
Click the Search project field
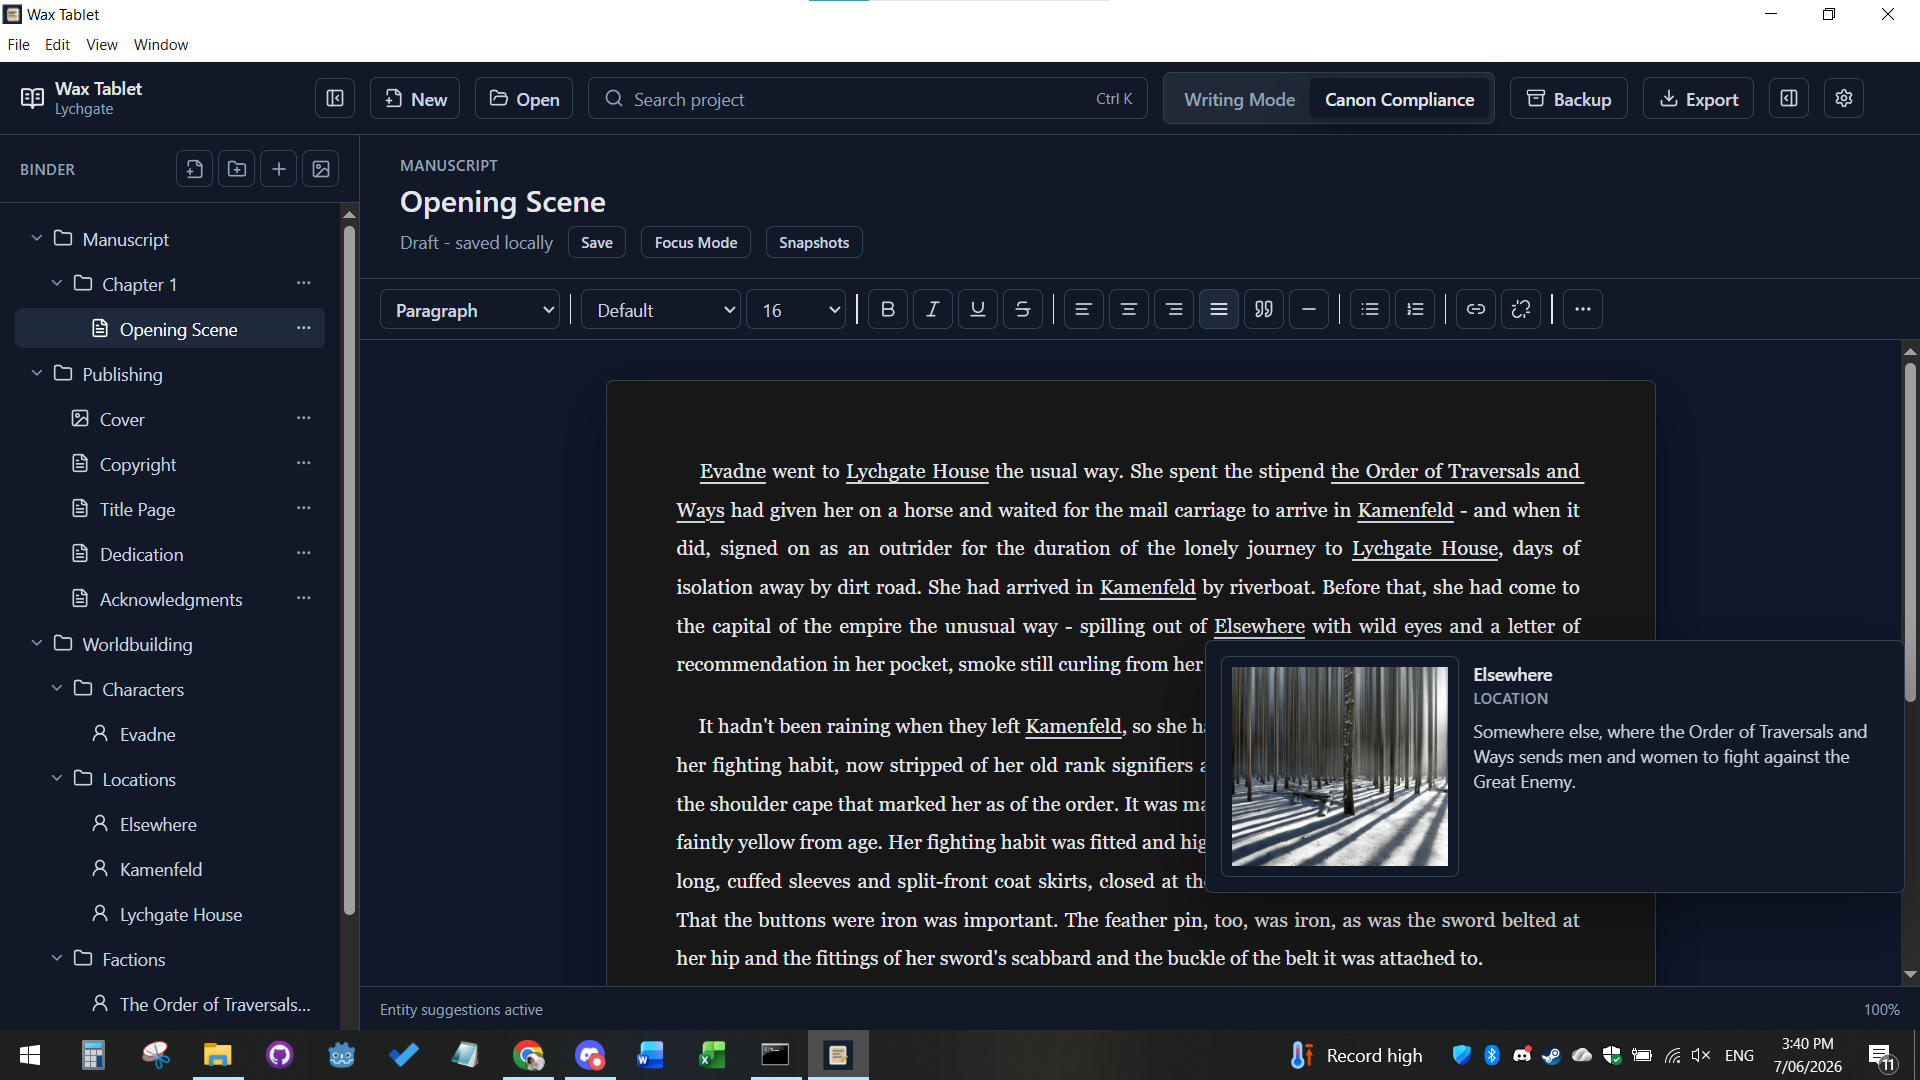tap(868, 98)
